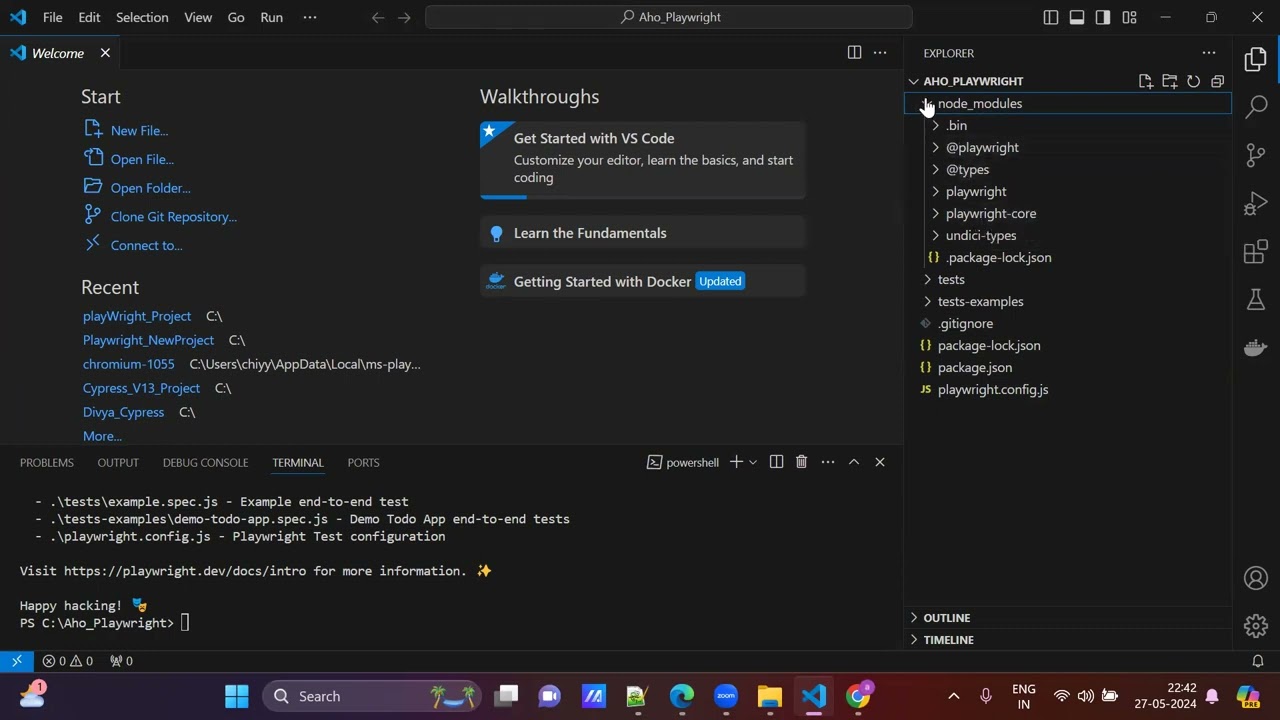Open Source Control view in activity bar
This screenshot has height=720, width=1280.
1256,155
